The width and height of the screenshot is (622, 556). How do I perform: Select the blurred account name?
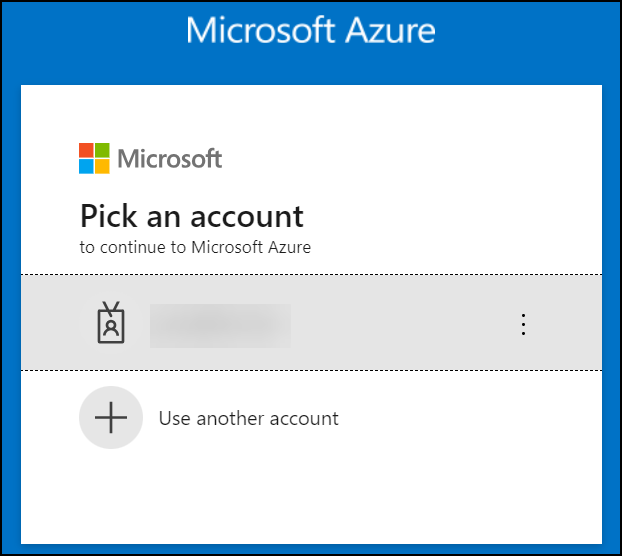pos(220,324)
